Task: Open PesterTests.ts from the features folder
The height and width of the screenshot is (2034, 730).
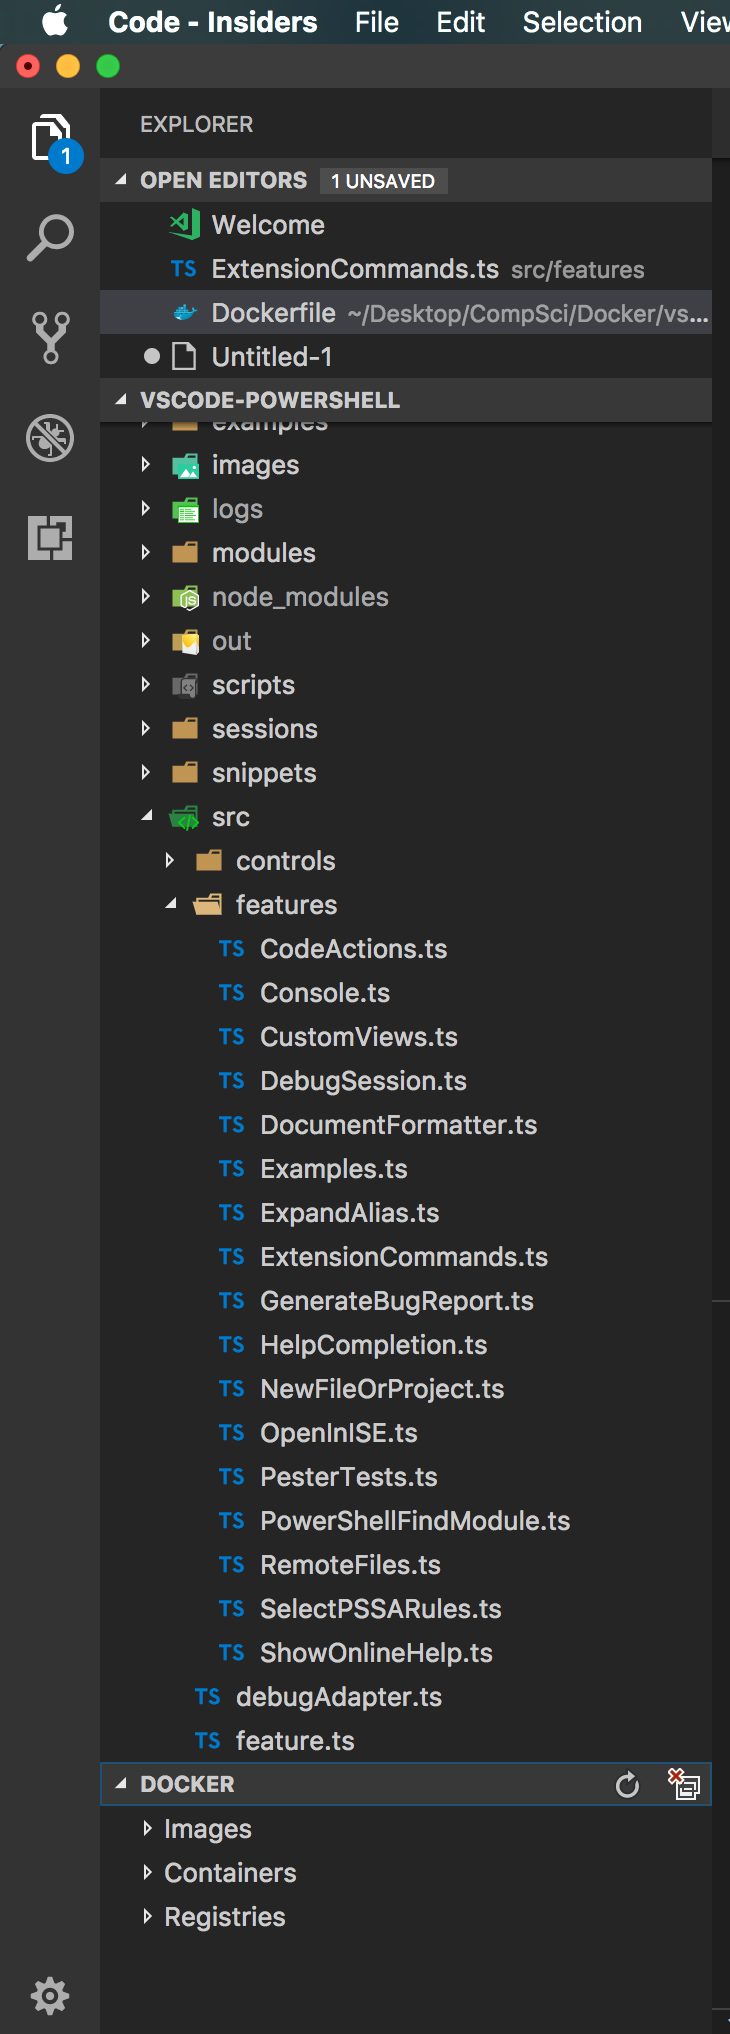Action: coord(348,1476)
